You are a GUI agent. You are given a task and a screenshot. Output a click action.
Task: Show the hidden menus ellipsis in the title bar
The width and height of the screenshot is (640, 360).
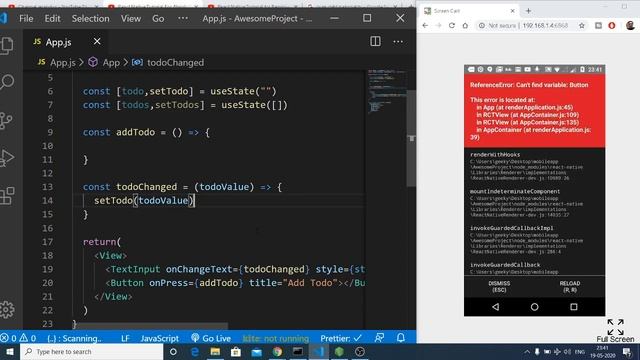(x=183, y=18)
